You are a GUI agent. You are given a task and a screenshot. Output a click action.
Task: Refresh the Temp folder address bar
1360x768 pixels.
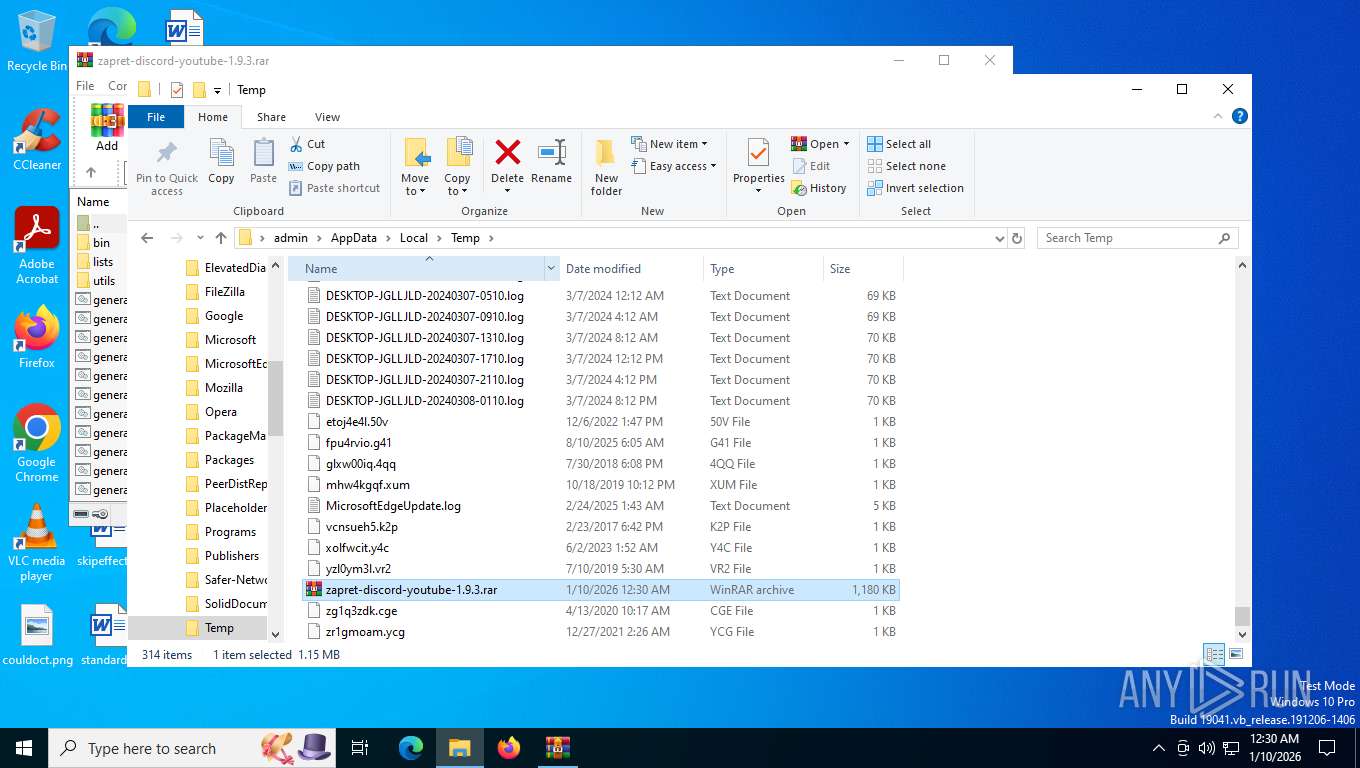(x=1017, y=238)
